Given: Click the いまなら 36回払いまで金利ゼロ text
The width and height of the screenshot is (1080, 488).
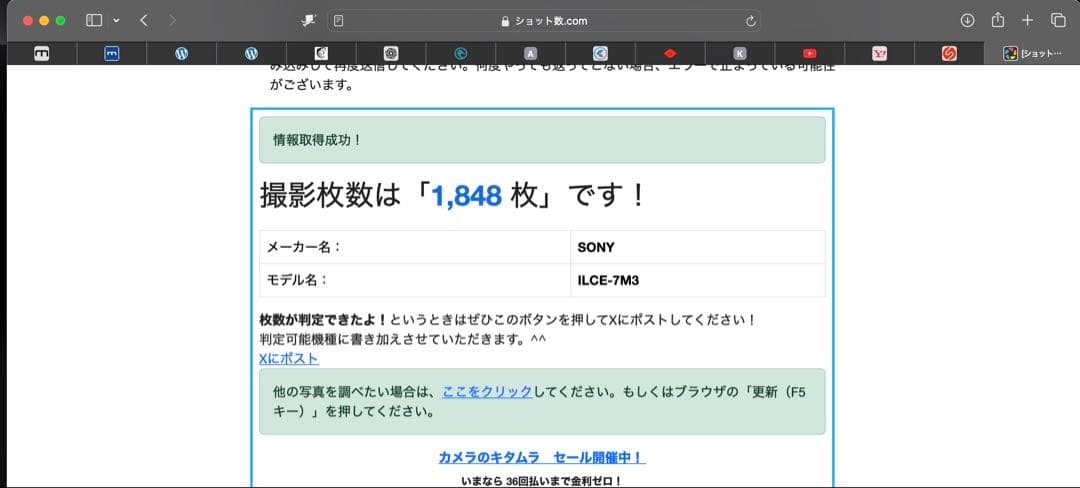Looking at the screenshot, I should [x=541, y=481].
